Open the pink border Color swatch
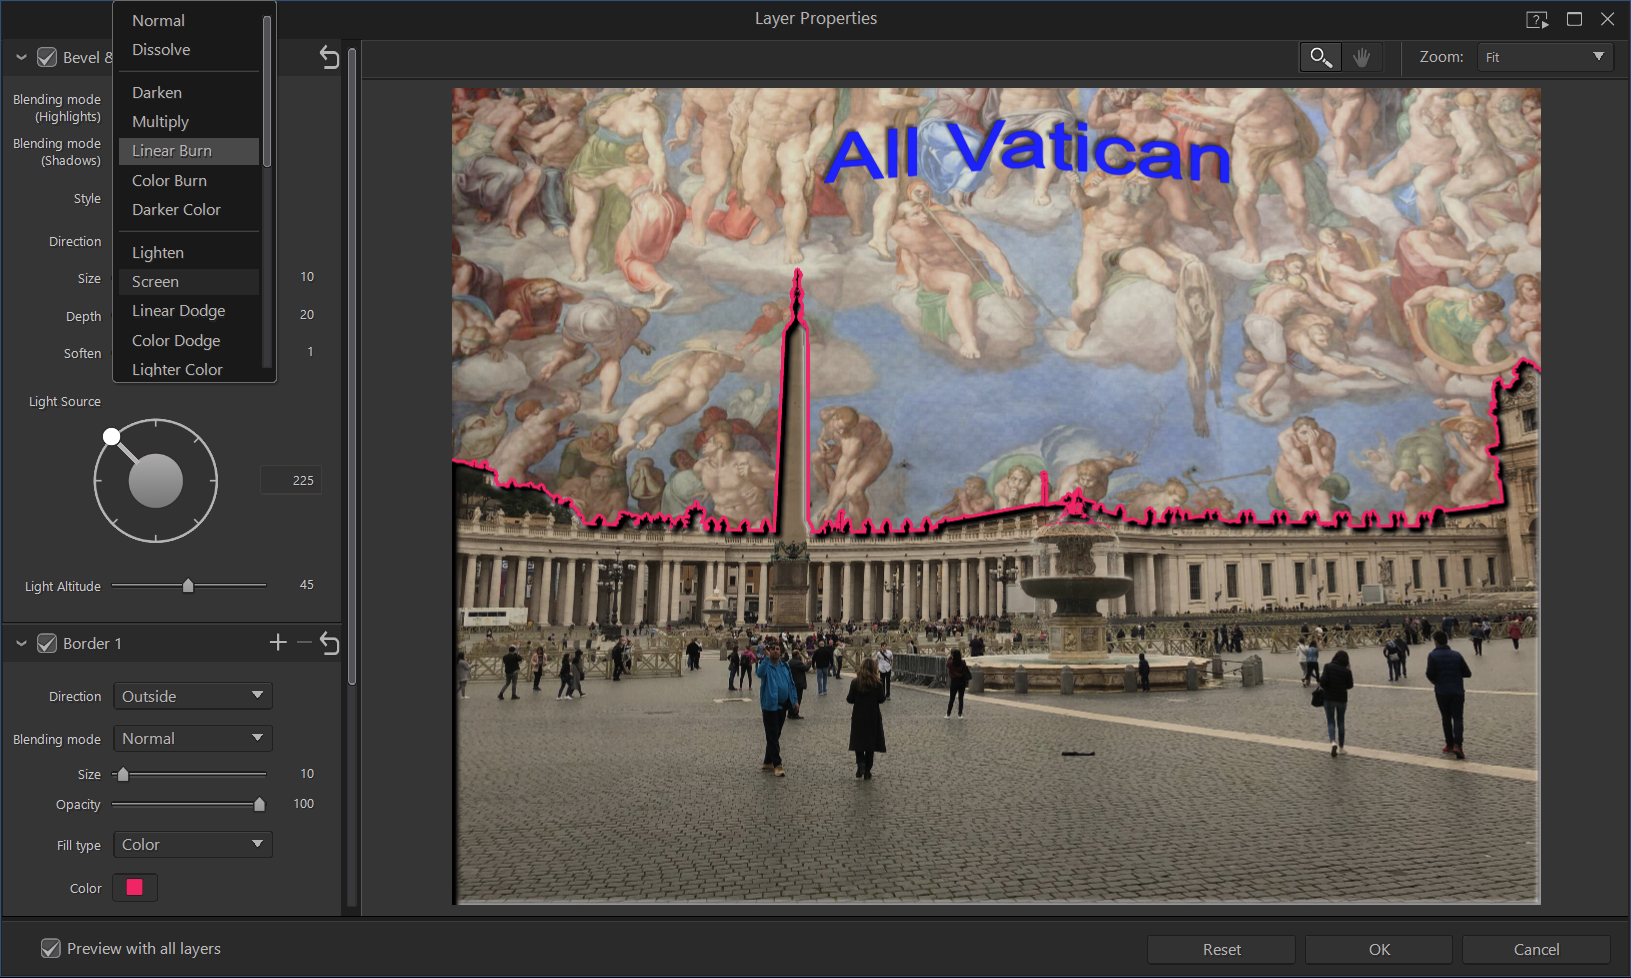Image resolution: width=1631 pixels, height=978 pixels. pyautogui.click(x=135, y=887)
